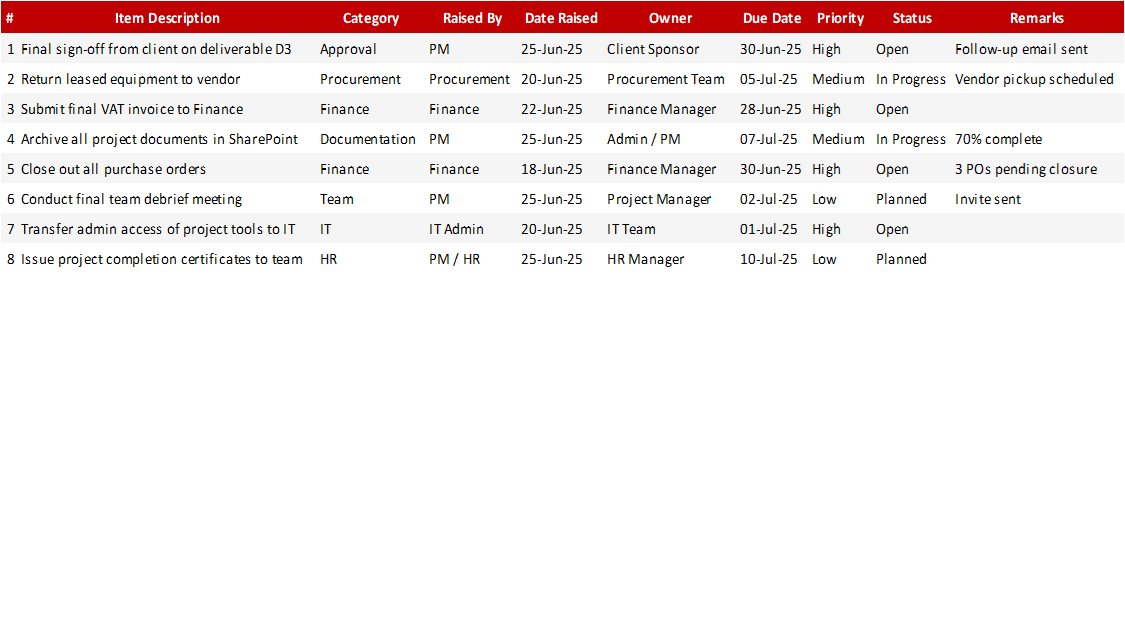The image size is (1125, 625).
Task: Click the '18-Jun-25' date raised cell
Action: tap(552, 170)
